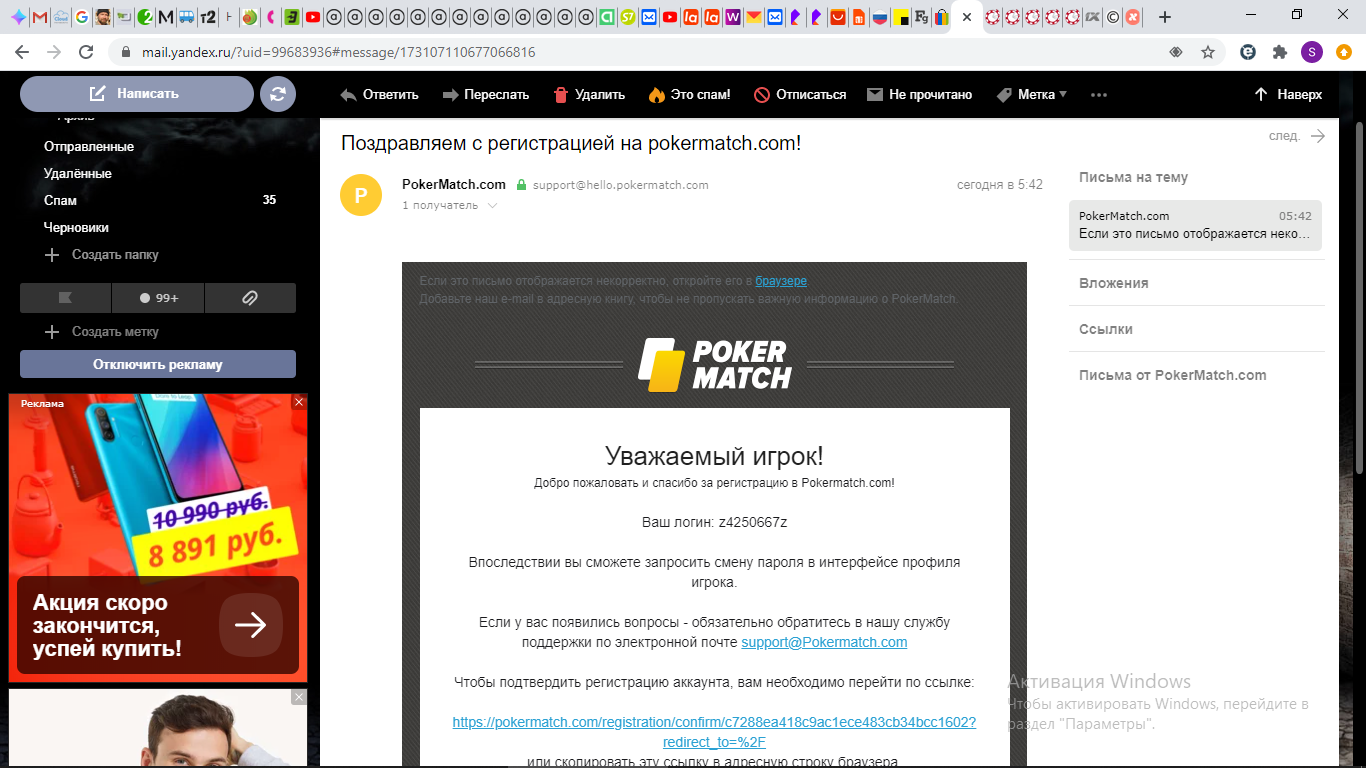Expand the Вложения section
Viewport: 1366px width, 768px height.
click(1114, 283)
